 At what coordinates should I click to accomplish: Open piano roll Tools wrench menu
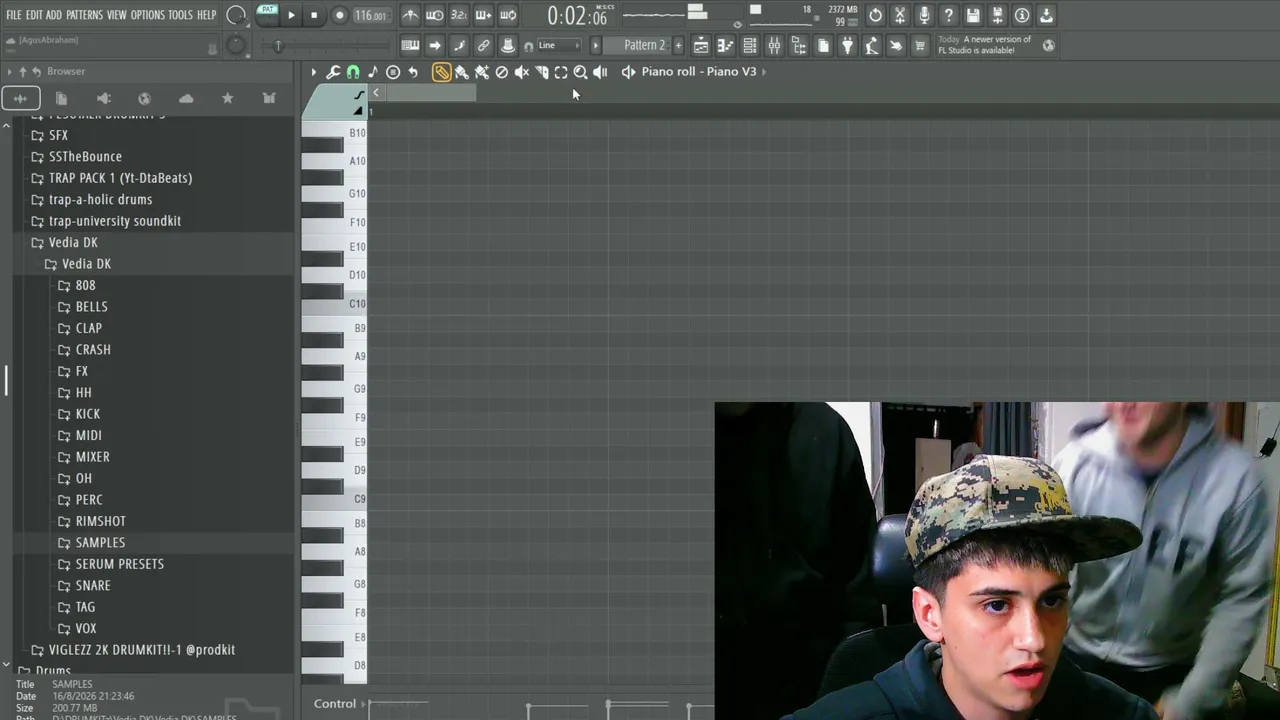pos(333,72)
